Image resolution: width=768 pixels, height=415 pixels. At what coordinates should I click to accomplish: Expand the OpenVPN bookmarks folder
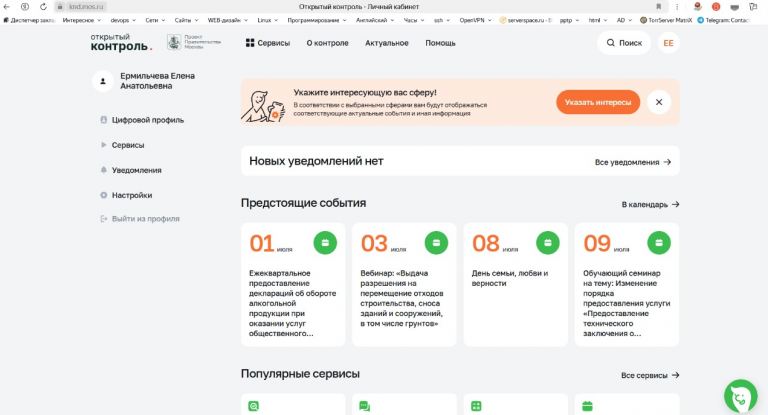475,21
